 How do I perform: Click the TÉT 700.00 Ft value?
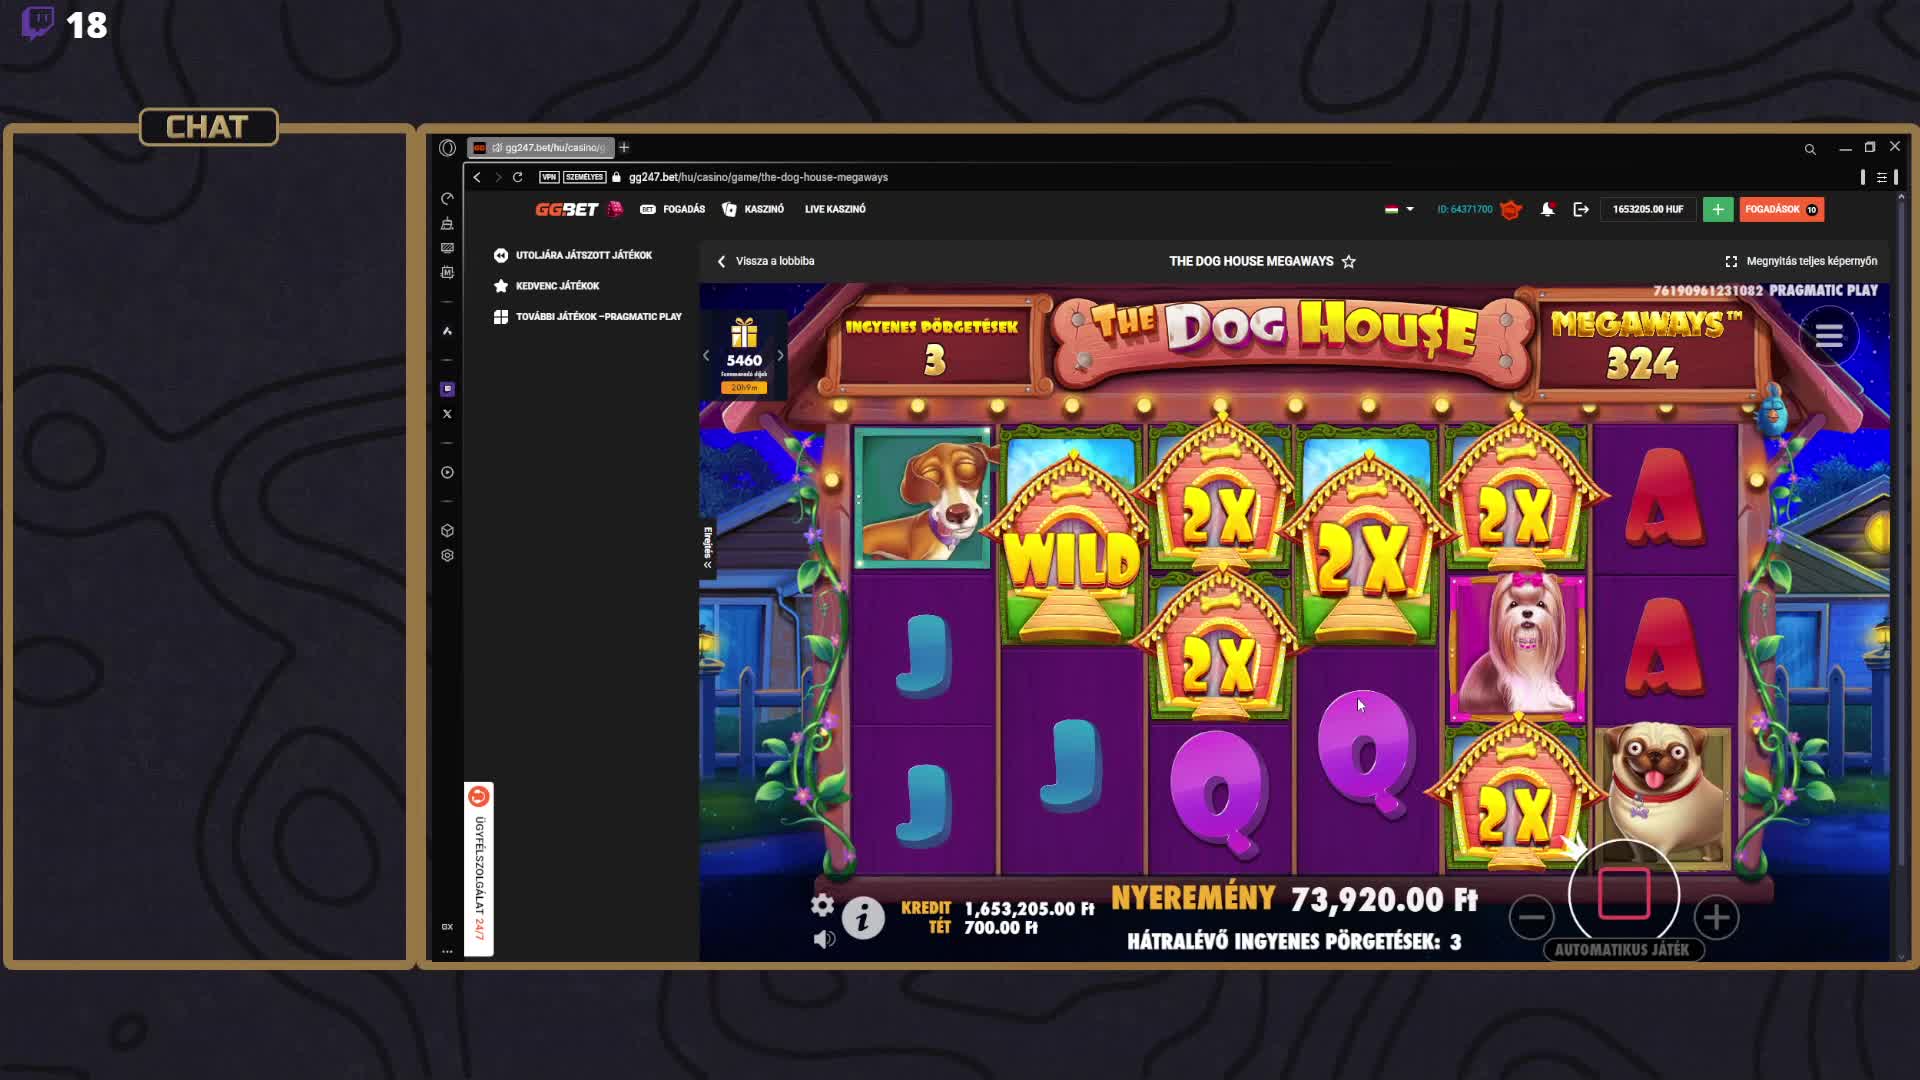1001,928
